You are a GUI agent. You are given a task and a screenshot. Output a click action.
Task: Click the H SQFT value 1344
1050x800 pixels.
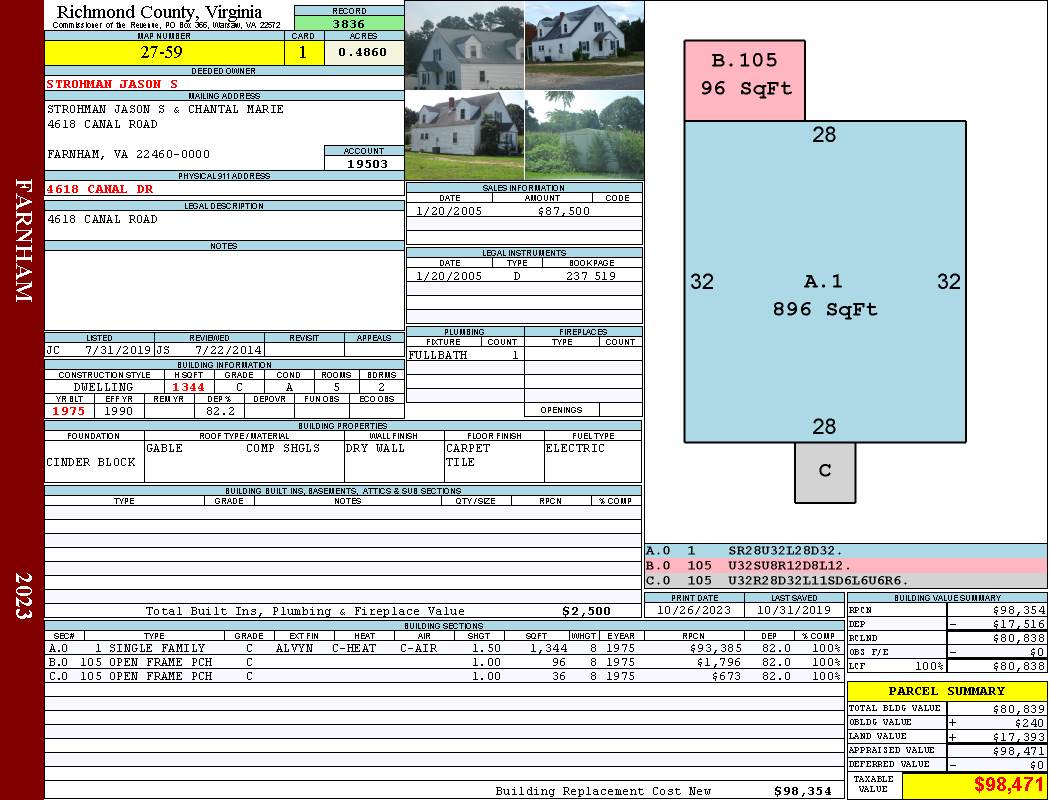point(188,387)
